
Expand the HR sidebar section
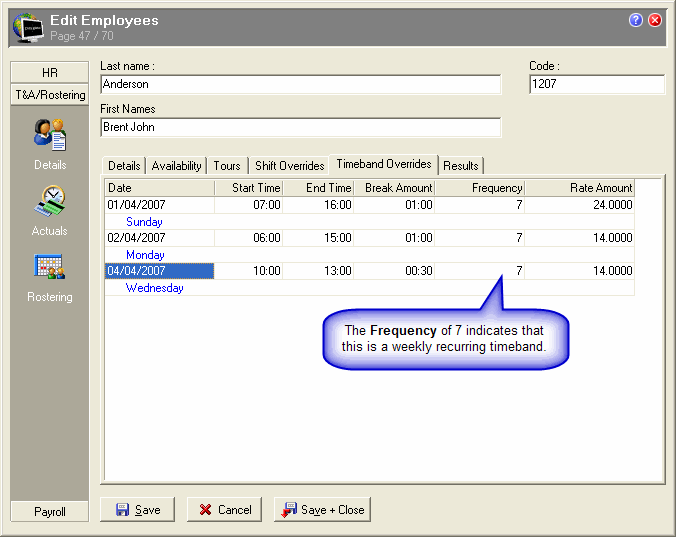[x=49, y=73]
